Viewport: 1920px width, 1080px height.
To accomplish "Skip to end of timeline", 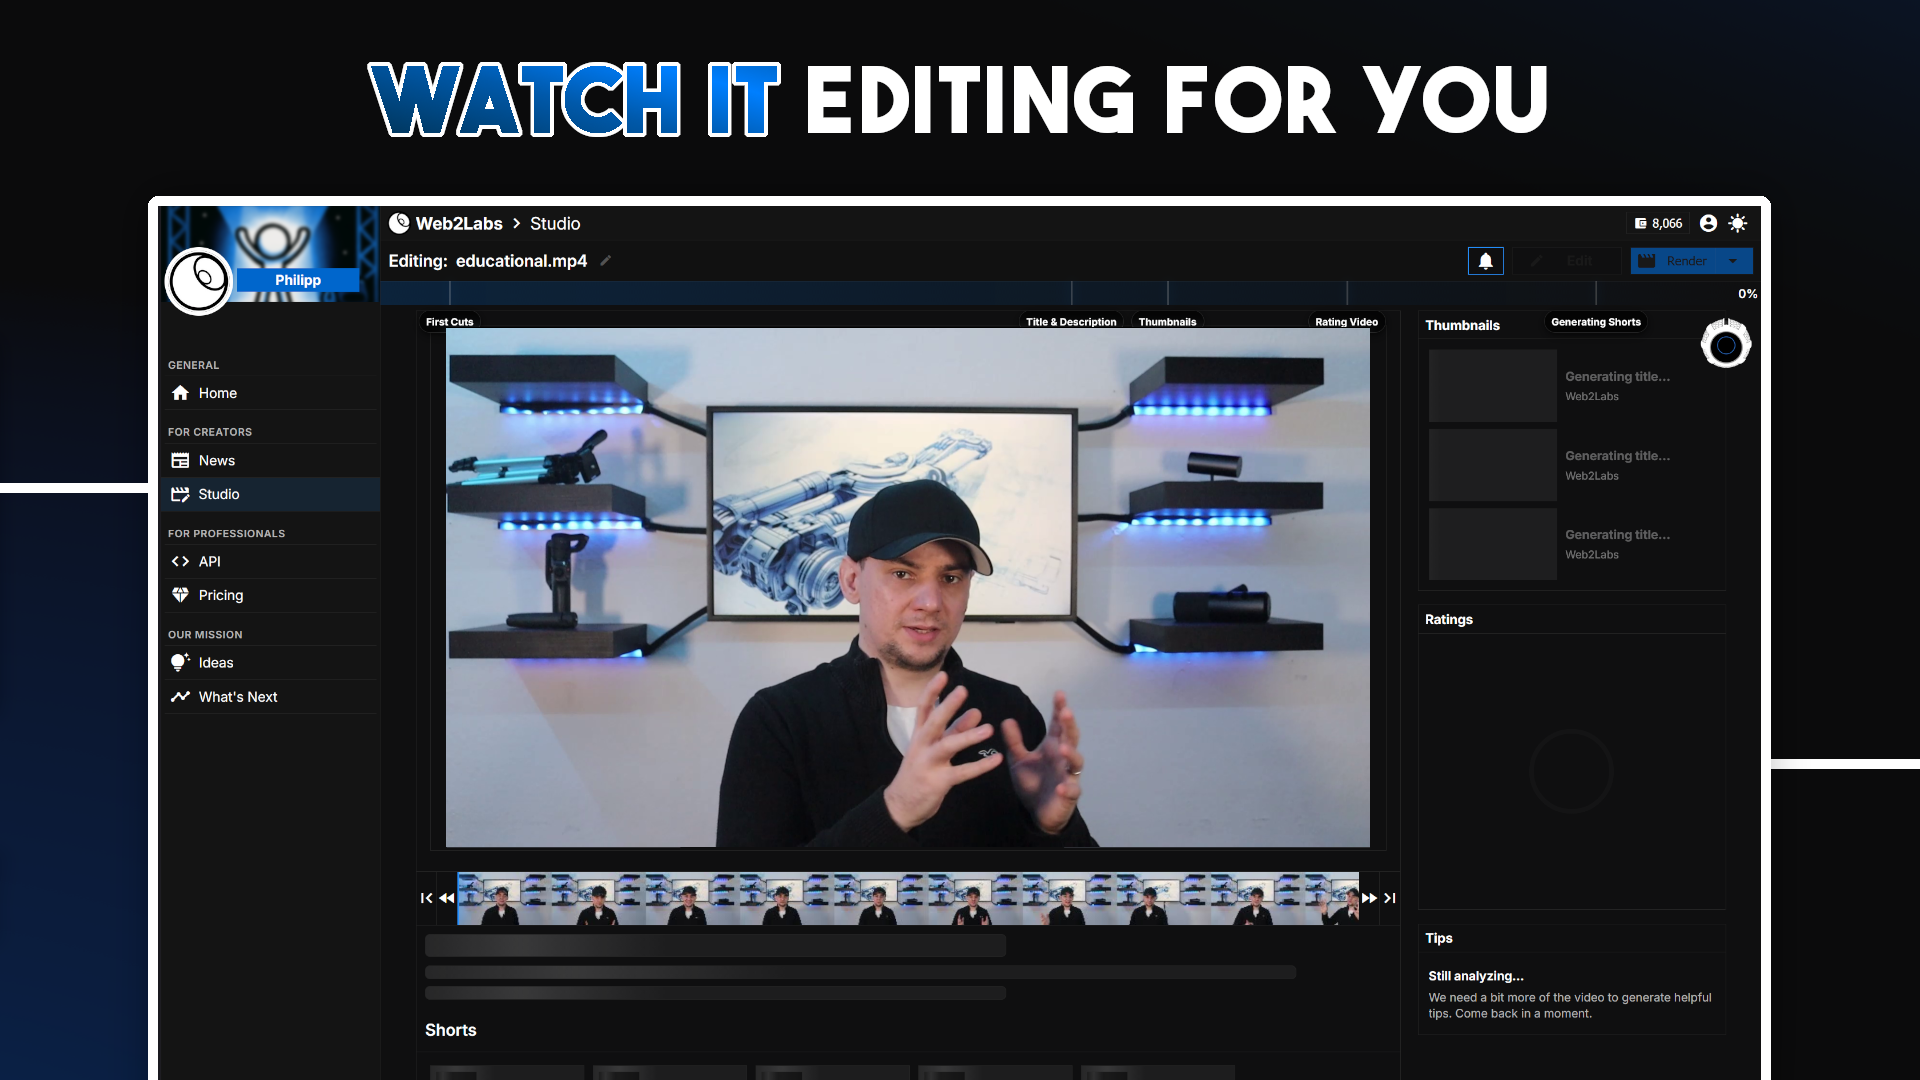I will coord(1389,898).
